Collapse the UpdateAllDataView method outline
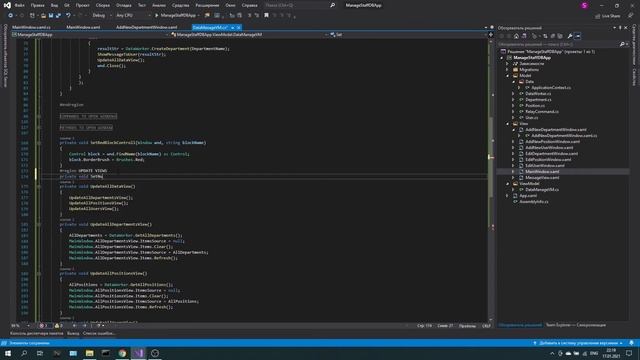640x360 pixels. pos(39,187)
